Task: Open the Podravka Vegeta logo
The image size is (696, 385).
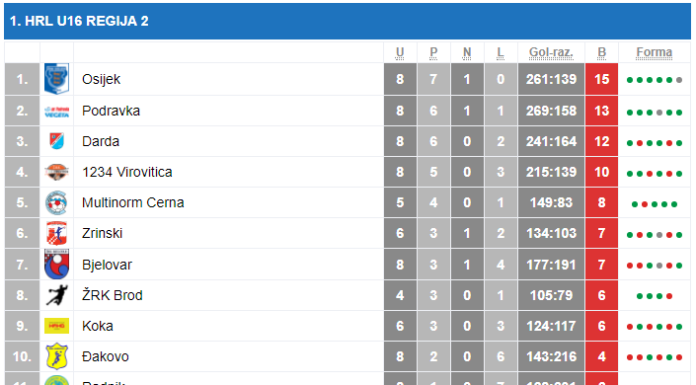Action: coord(57,111)
